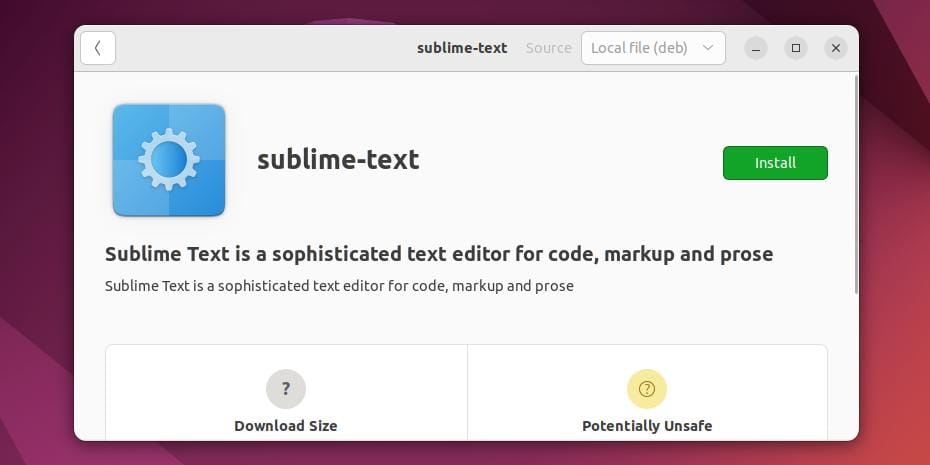Click the large sublime-text app name

pos(338,160)
